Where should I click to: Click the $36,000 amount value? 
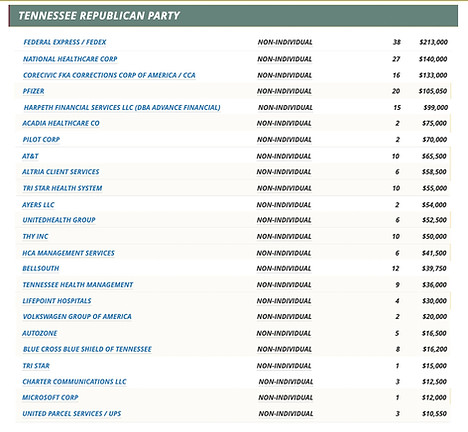click(434, 285)
